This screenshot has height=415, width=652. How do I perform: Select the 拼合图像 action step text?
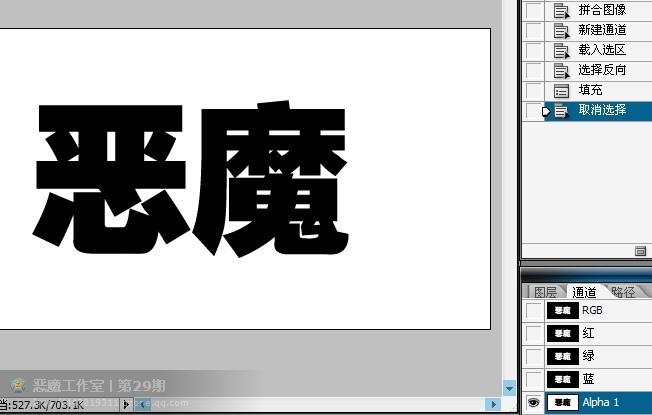tap(602, 10)
